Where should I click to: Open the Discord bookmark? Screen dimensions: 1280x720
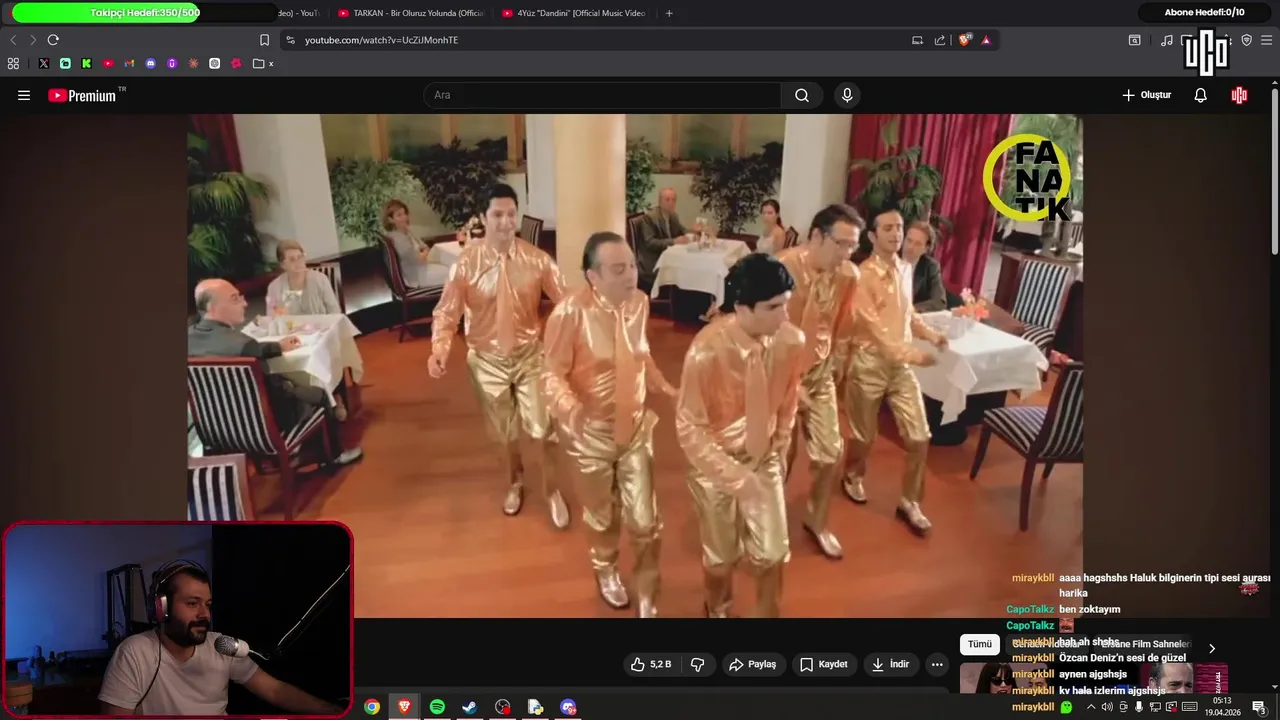pos(151,63)
